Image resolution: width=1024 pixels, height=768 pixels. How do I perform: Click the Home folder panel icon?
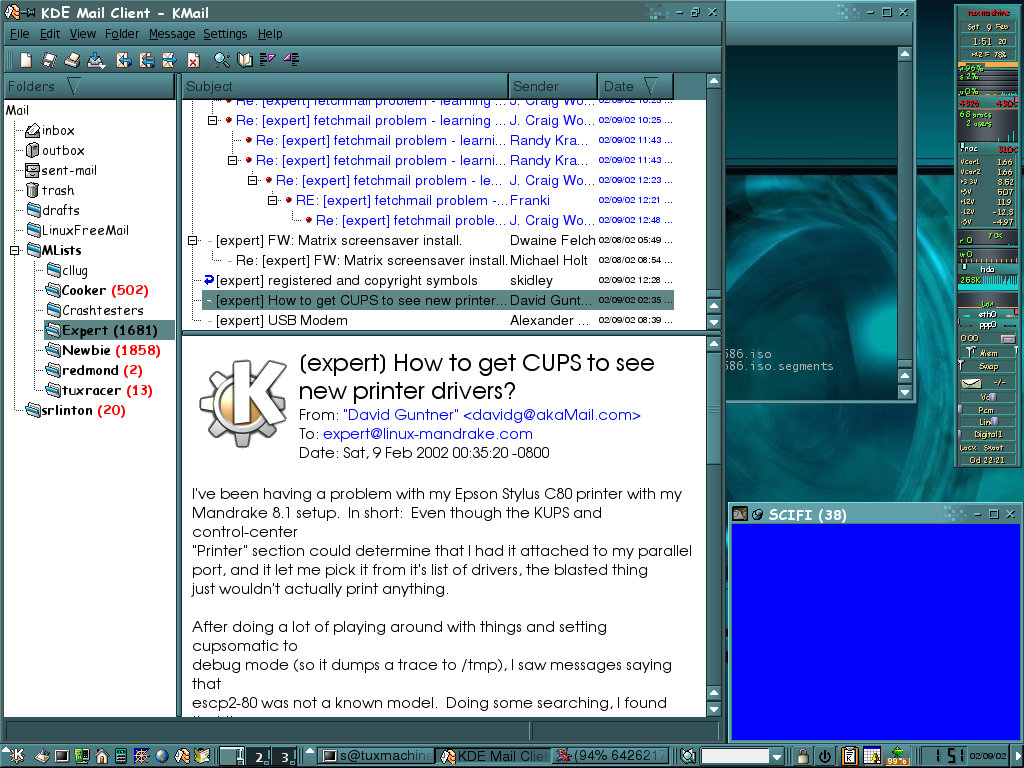(x=101, y=756)
